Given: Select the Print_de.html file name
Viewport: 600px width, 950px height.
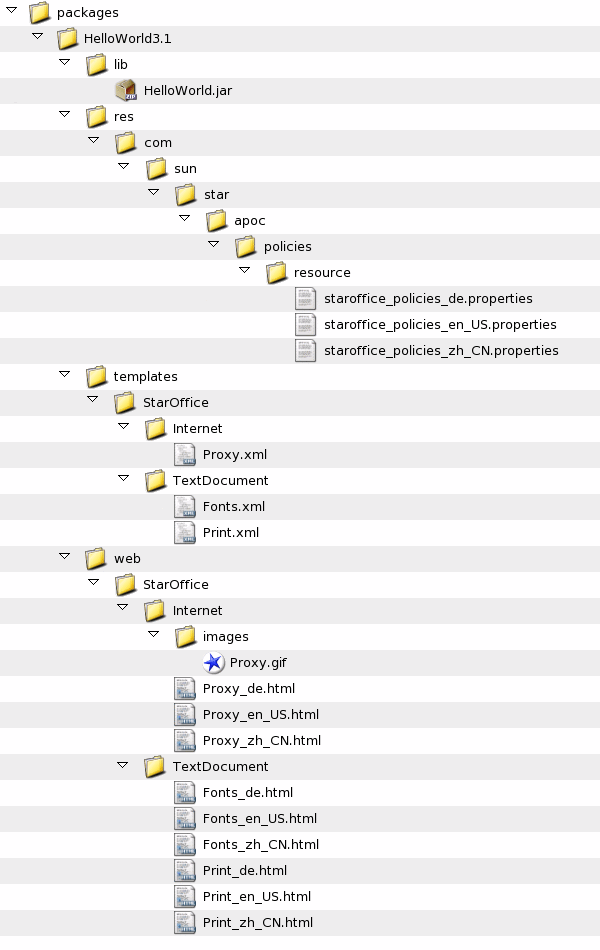Looking at the screenshot, I should 244,871.
